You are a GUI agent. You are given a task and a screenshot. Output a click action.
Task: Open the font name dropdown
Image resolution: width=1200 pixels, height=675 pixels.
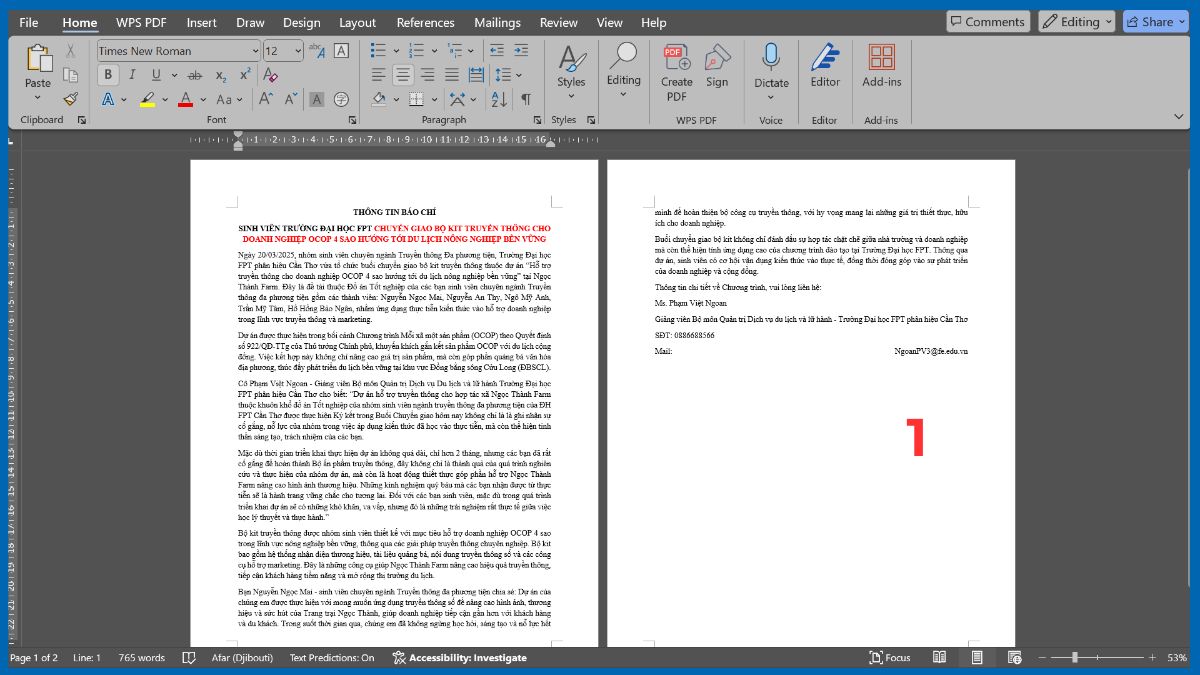[x=254, y=51]
